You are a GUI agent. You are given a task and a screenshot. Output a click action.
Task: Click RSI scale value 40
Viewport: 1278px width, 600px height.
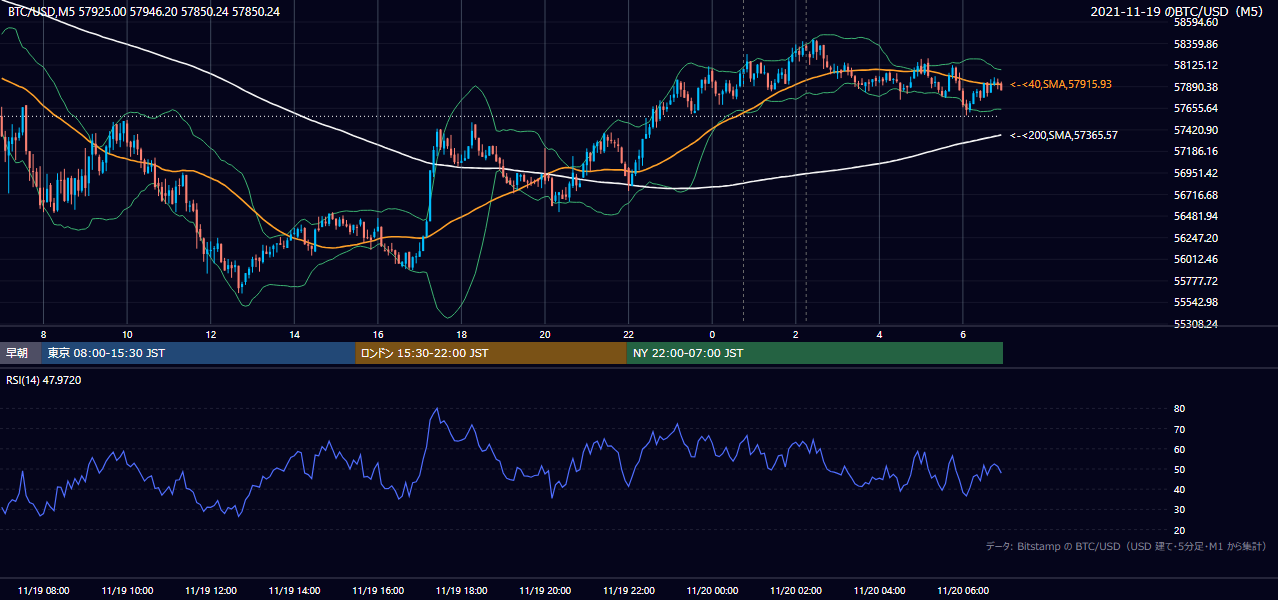pyautogui.click(x=1180, y=489)
